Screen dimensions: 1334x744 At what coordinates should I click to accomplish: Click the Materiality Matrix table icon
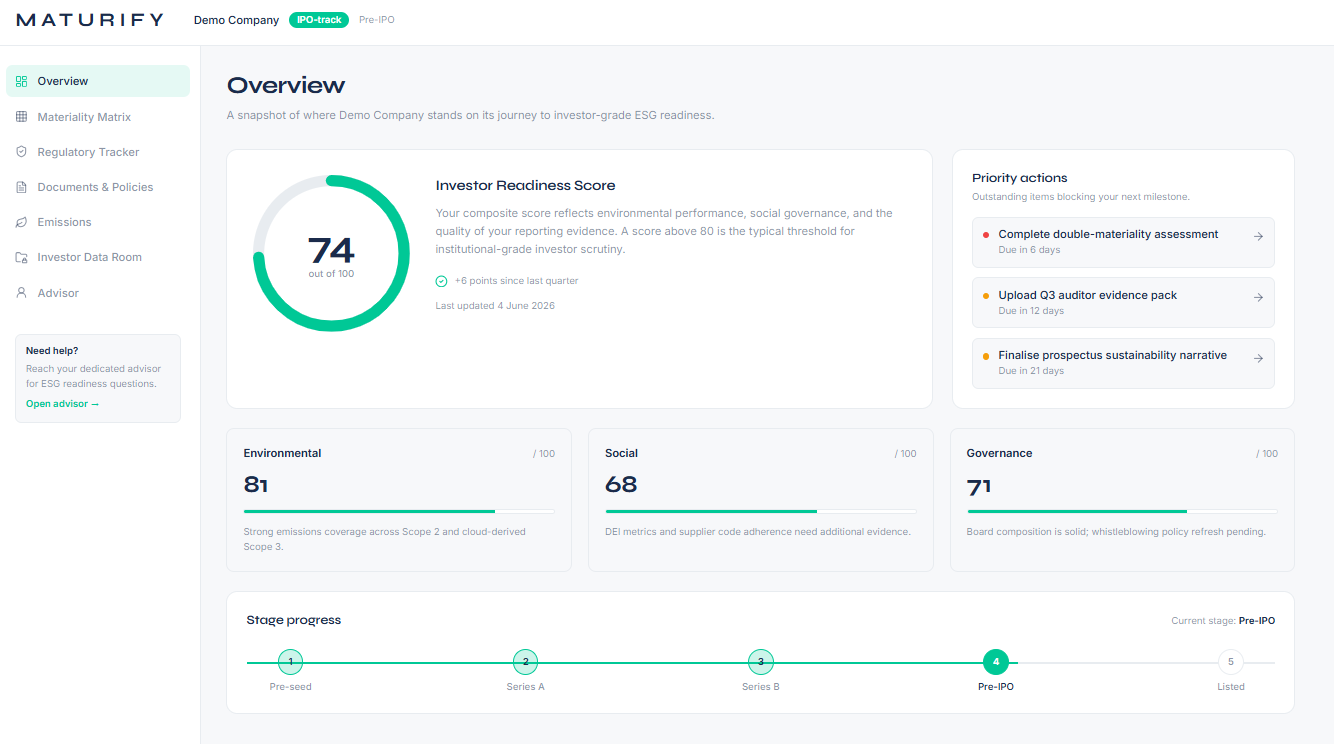[21, 117]
